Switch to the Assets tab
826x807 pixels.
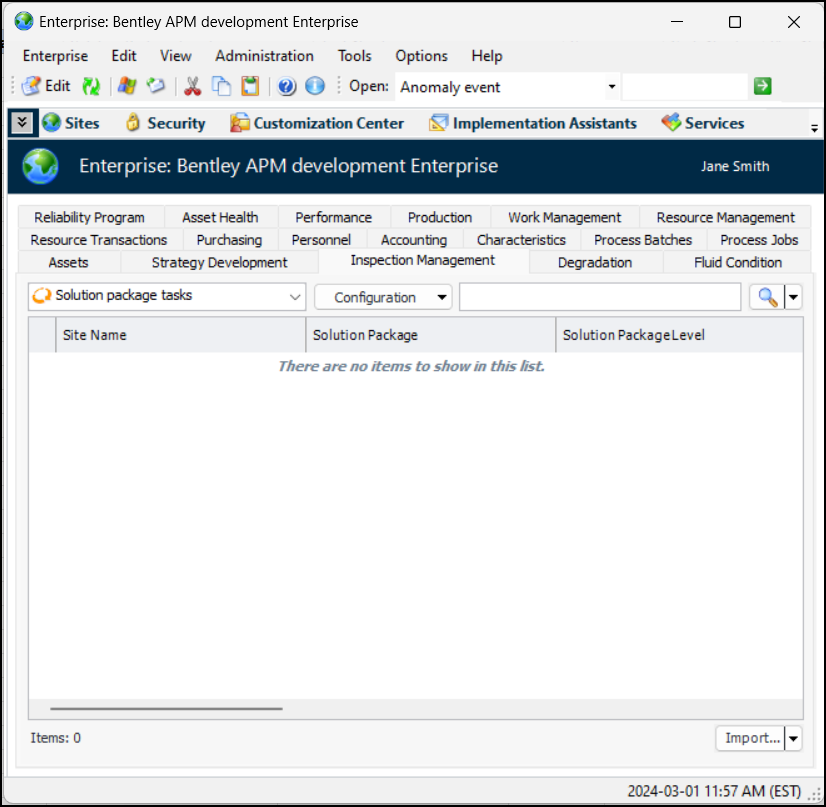[x=68, y=263]
